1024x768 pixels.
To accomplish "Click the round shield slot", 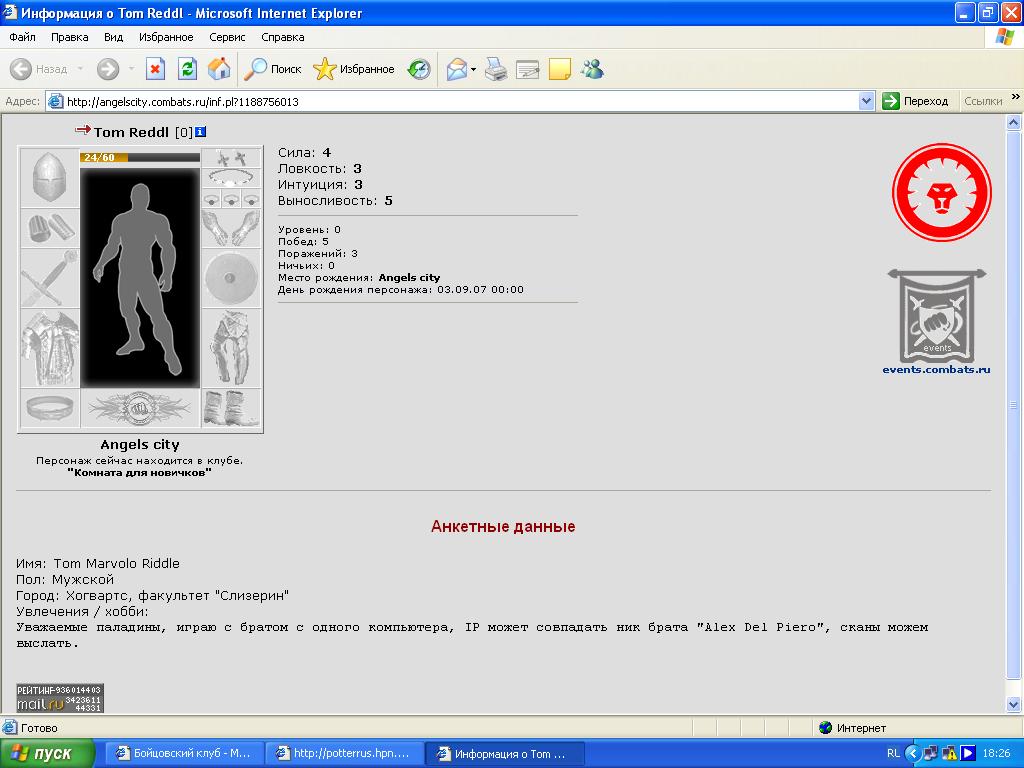I will 231,278.
